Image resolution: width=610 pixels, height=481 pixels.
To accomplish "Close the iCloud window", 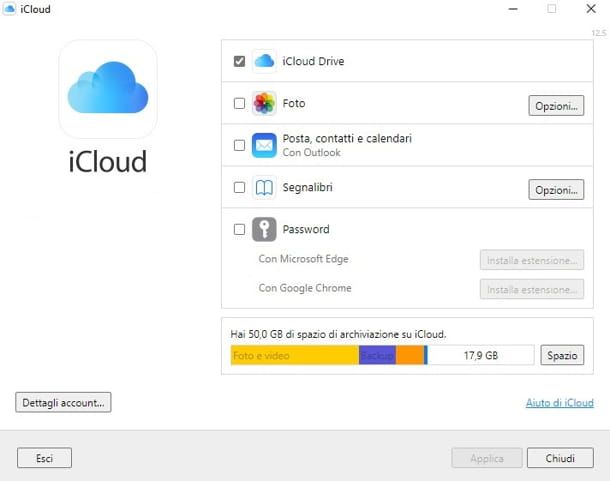I will (x=591, y=9).
